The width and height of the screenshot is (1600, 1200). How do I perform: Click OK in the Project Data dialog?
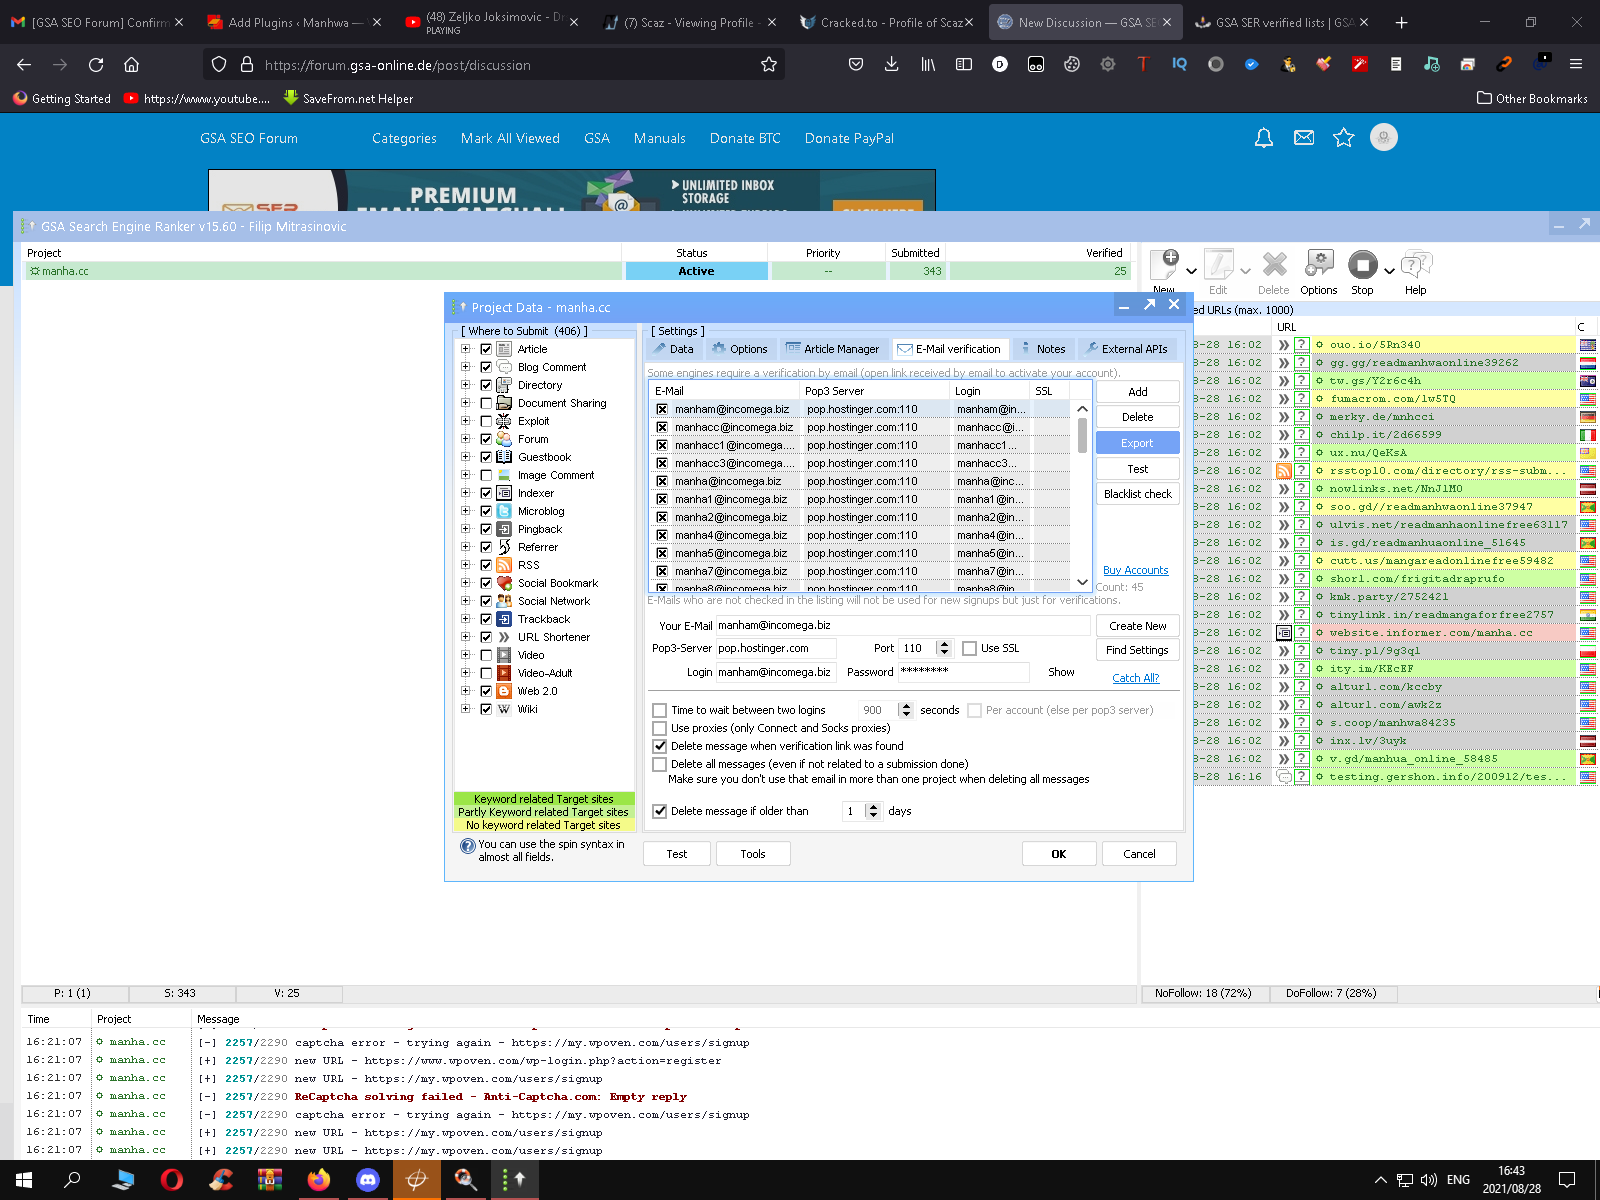1059,854
